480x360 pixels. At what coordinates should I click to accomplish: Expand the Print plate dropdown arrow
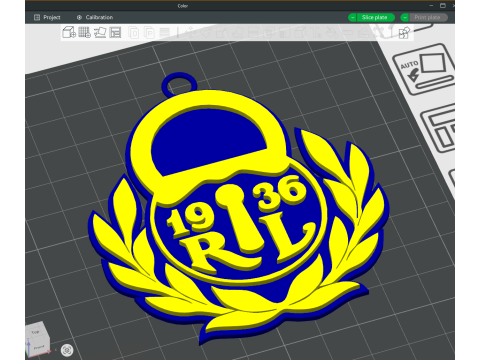[x=405, y=17]
